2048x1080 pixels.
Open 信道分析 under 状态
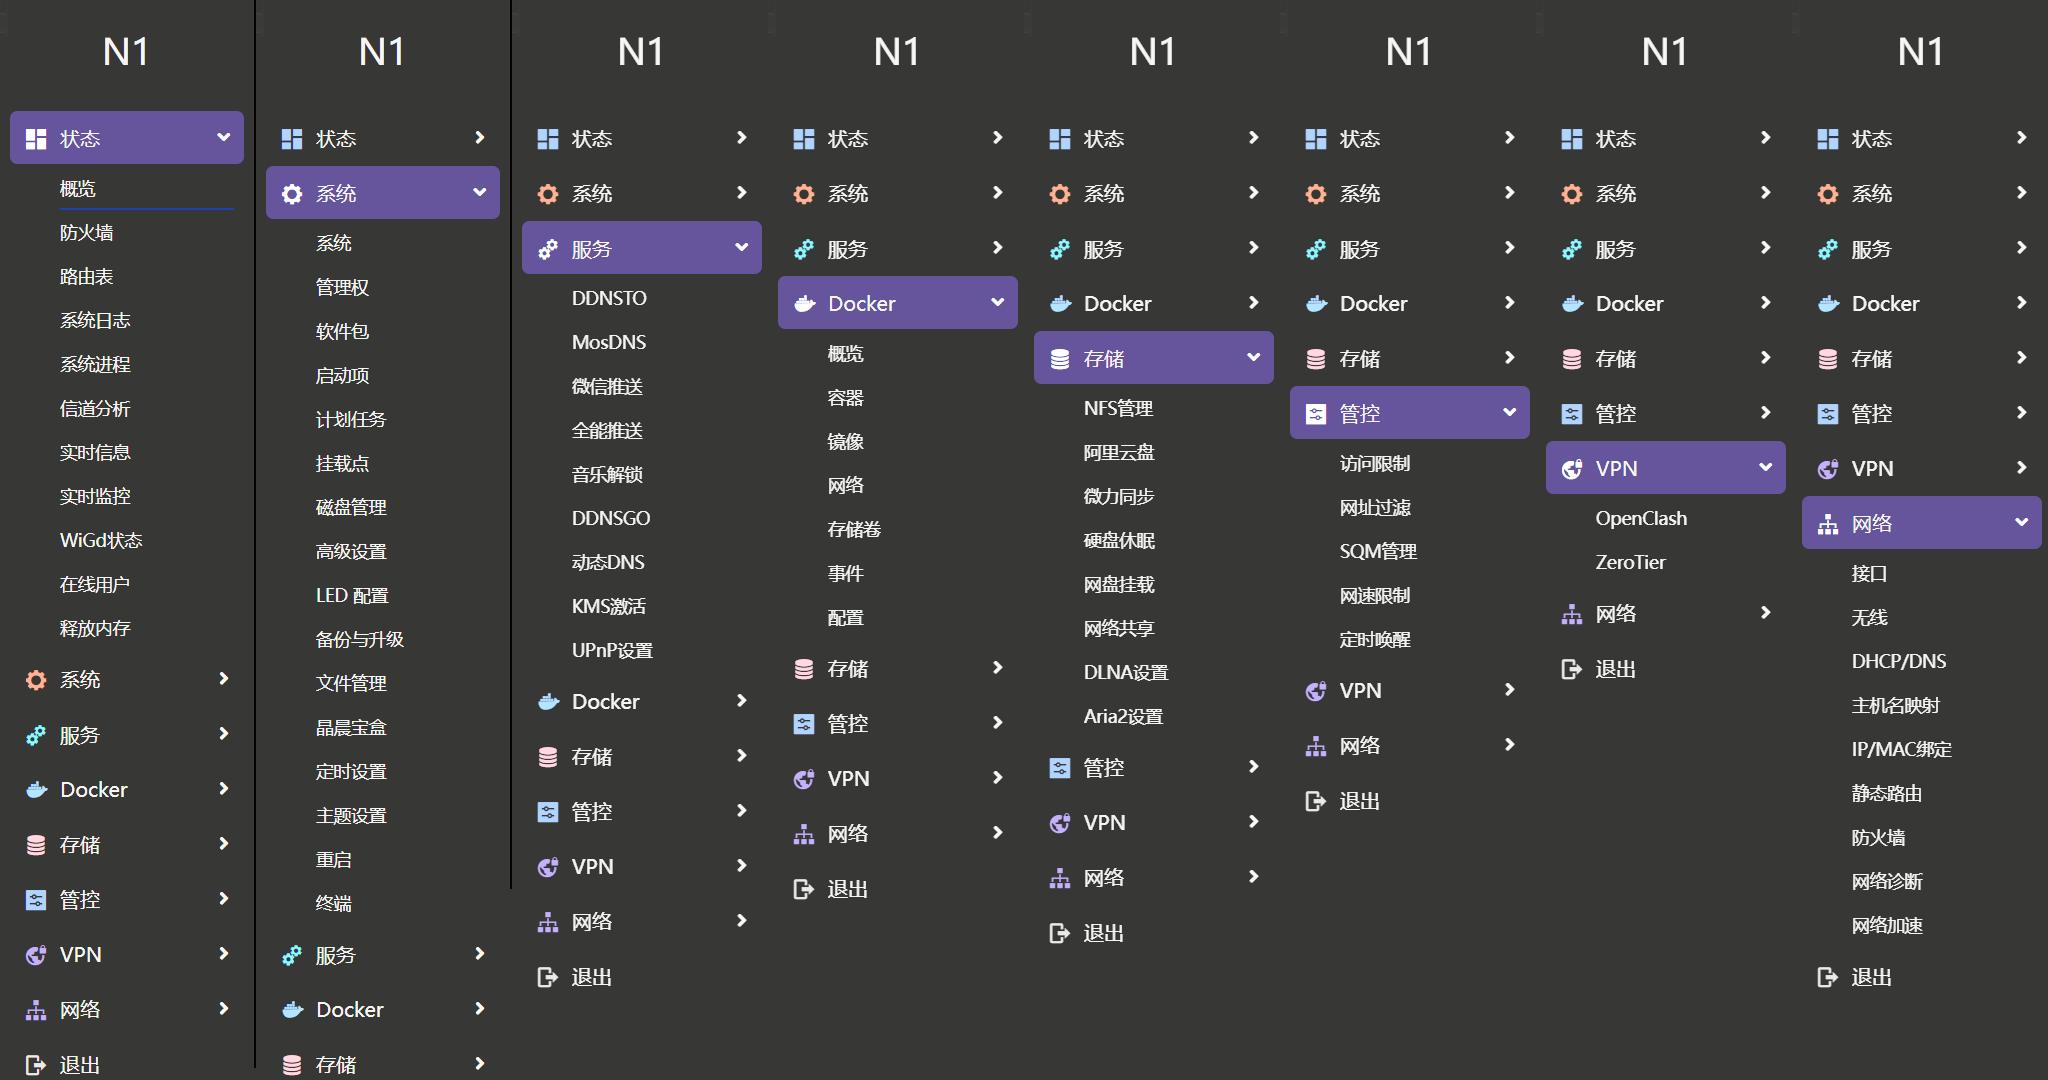pyautogui.click(x=95, y=409)
